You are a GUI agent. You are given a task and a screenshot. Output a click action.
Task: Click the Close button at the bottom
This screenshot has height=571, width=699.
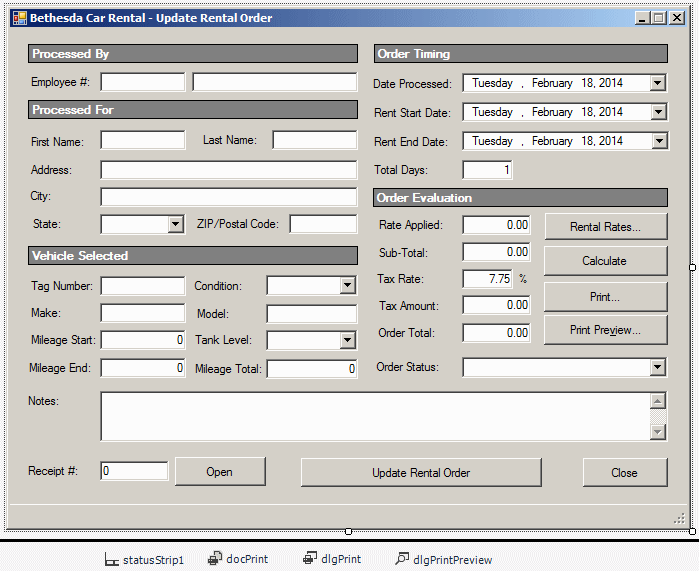click(x=625, y=472)
